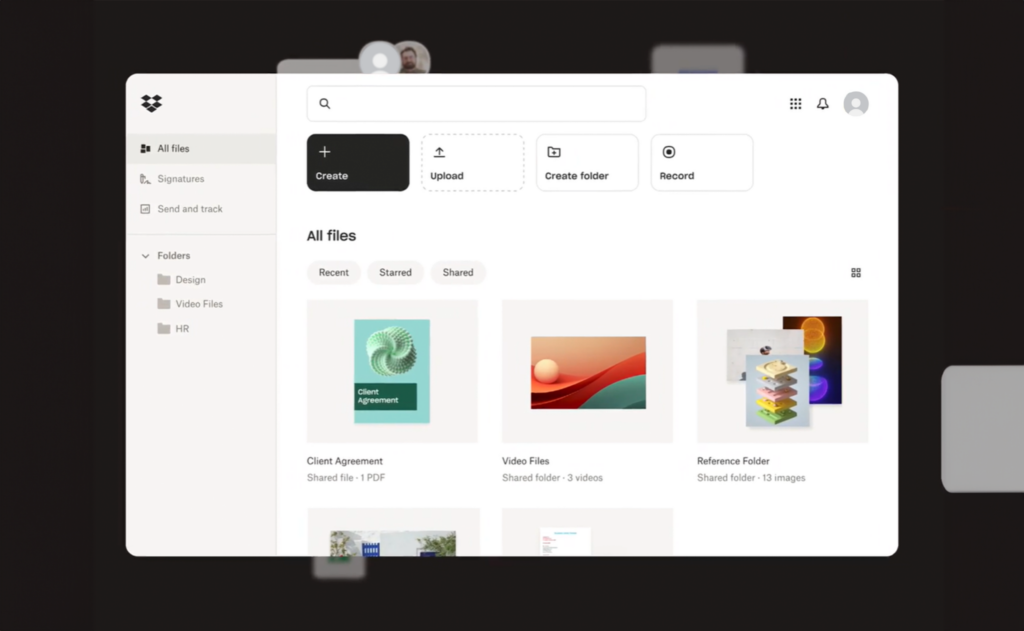1024x631 pixels.
Task: Click the 'All files' page heading
Action: click(331, 236)
